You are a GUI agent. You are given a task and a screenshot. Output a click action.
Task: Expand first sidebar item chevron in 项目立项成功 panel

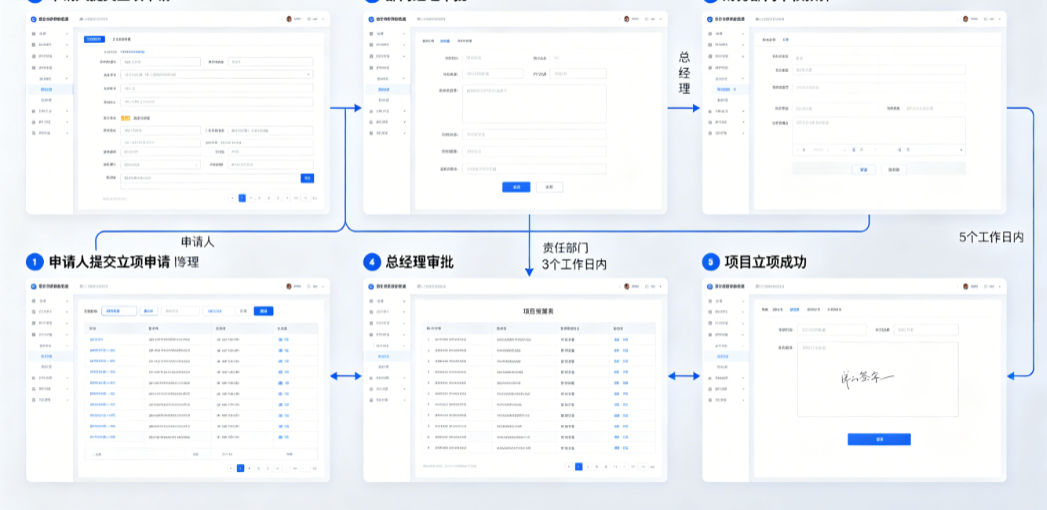pos(744,302)
